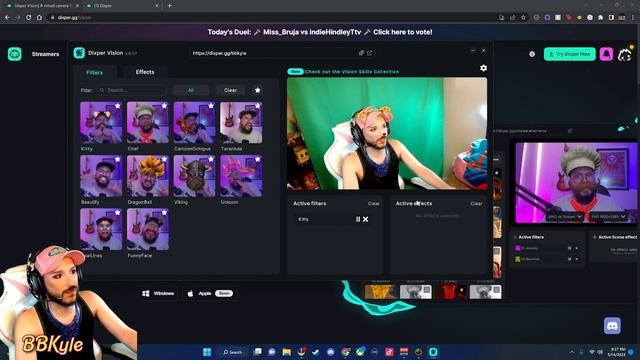Favorite the Tarantula filter star
This screenshot has height=360, width=640.
258,106
